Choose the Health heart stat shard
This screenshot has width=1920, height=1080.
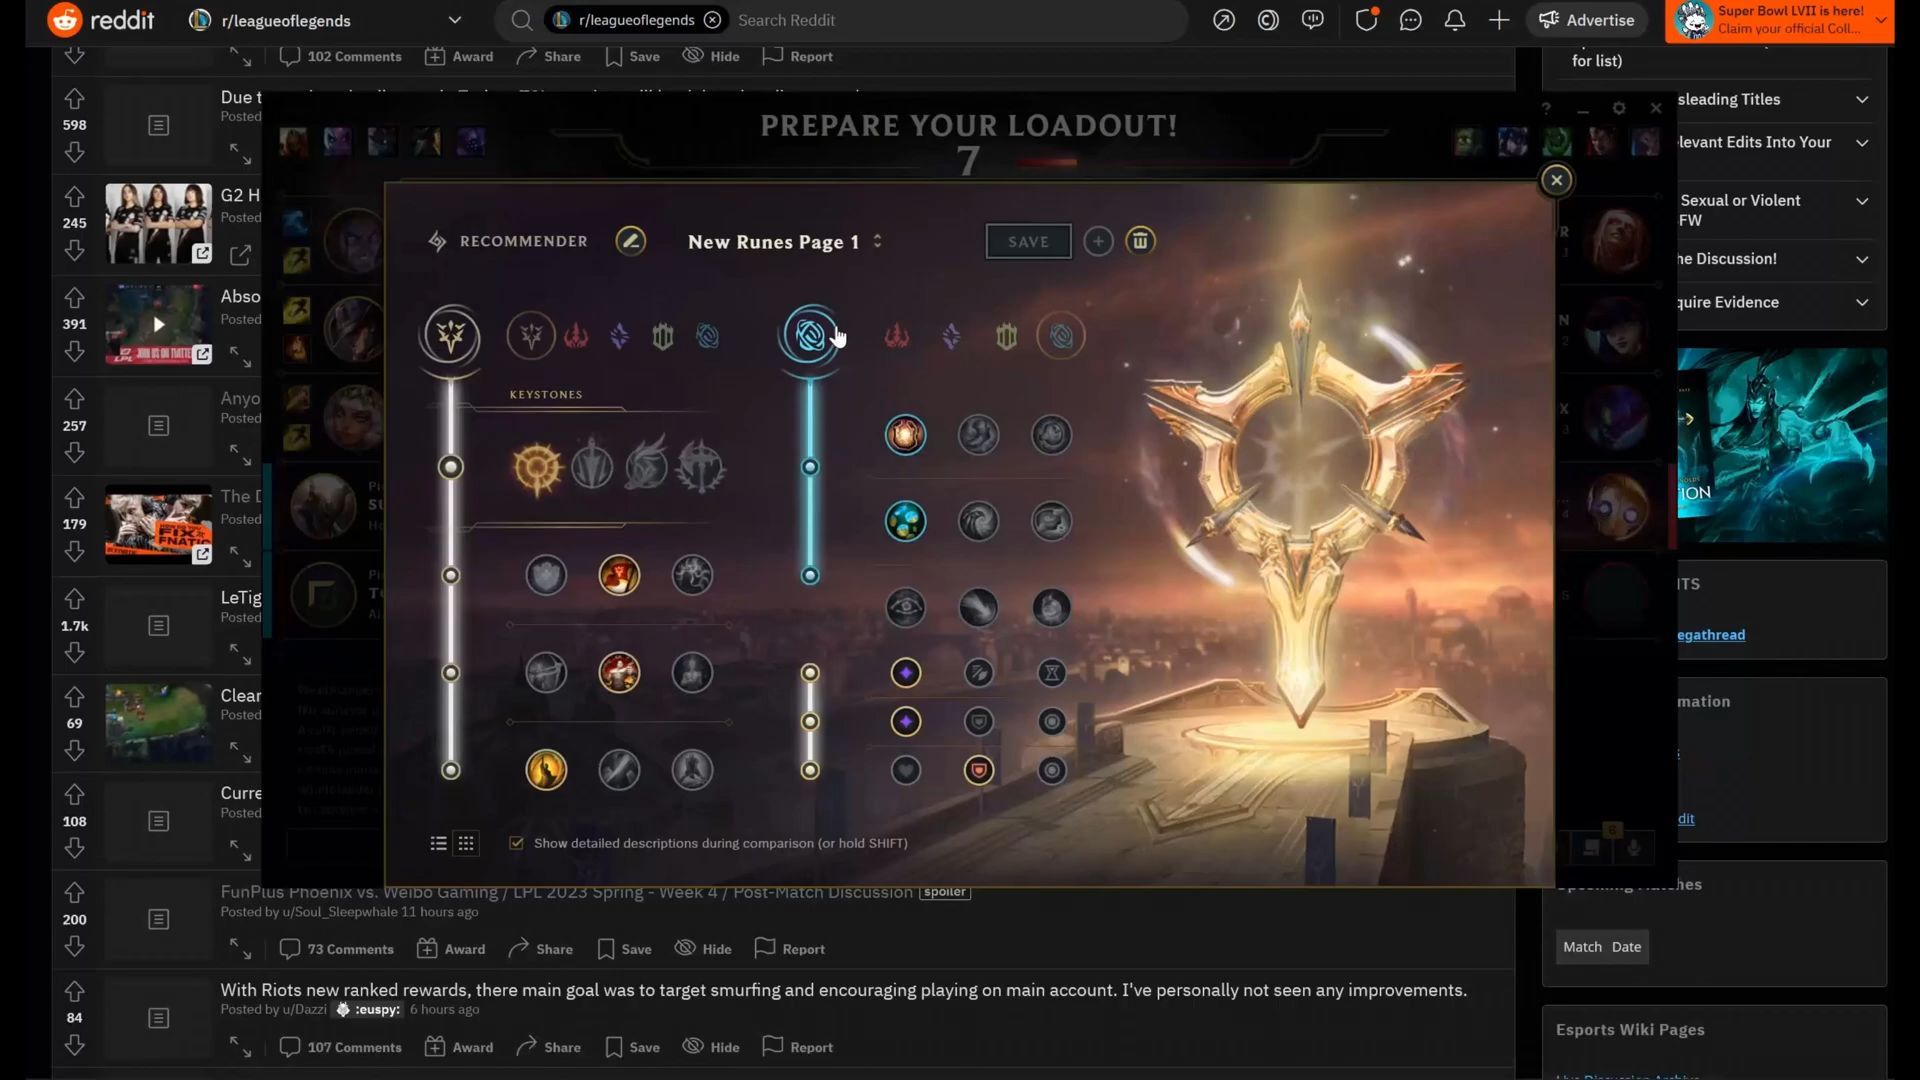point(906,770)
